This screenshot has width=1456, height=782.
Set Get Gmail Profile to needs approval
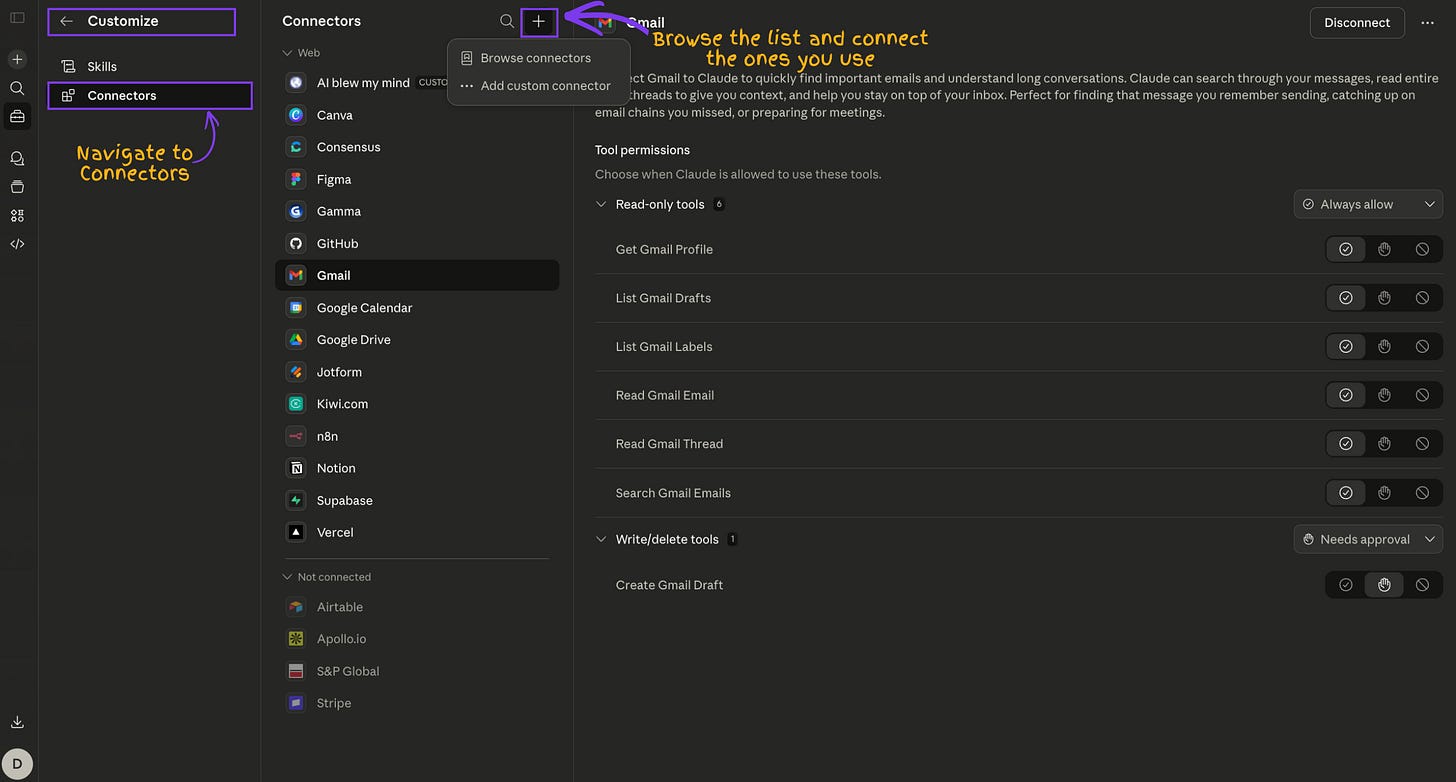click(1384, 249)
